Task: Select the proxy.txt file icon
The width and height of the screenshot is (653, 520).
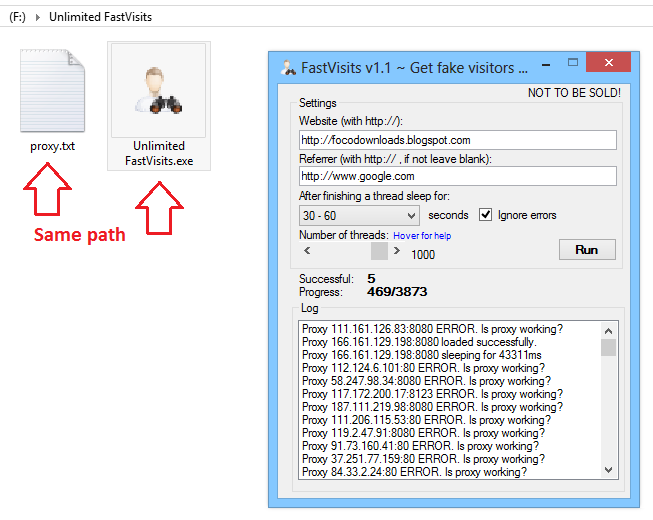Action: click(x=52, y=90)
